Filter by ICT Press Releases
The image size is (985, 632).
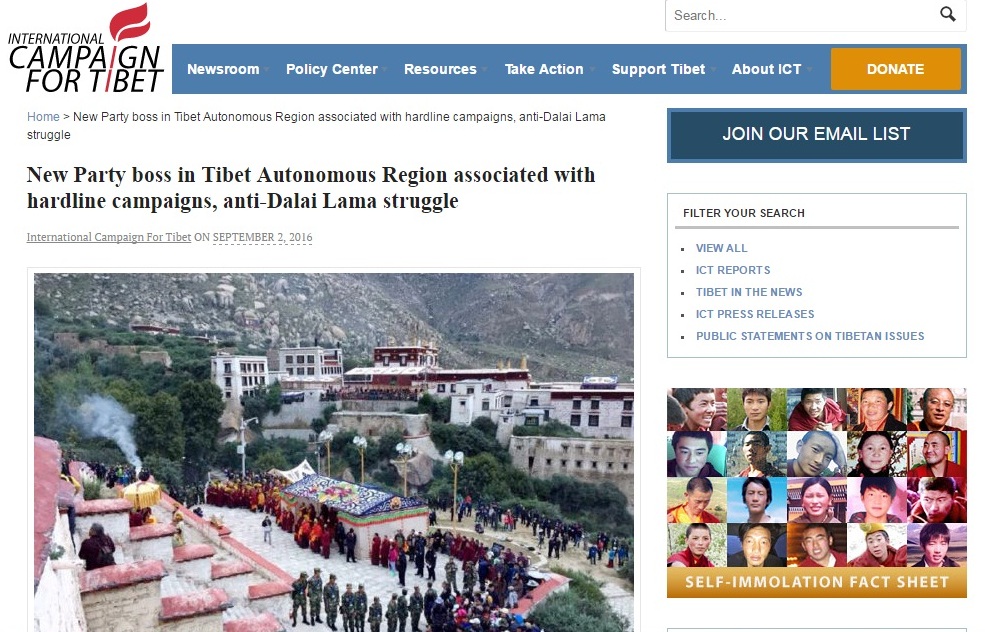coord(754,314)
